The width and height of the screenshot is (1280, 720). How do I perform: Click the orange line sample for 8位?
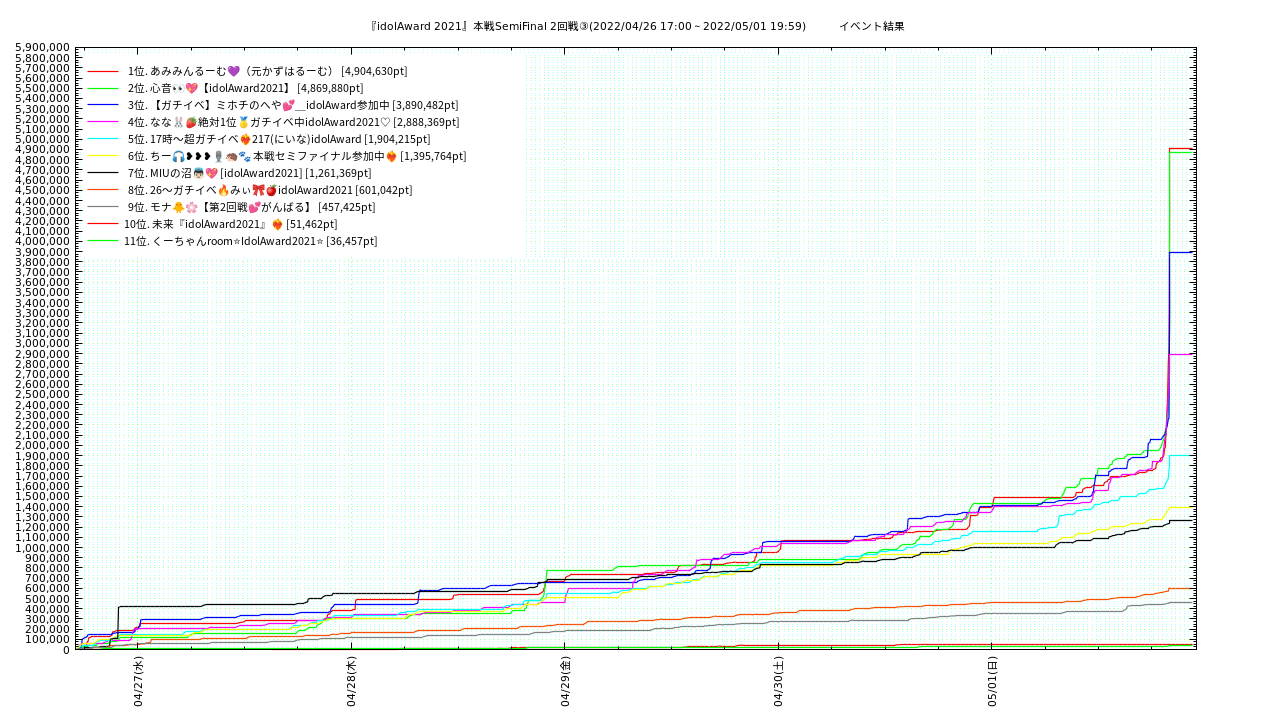(x=102, y=190)
